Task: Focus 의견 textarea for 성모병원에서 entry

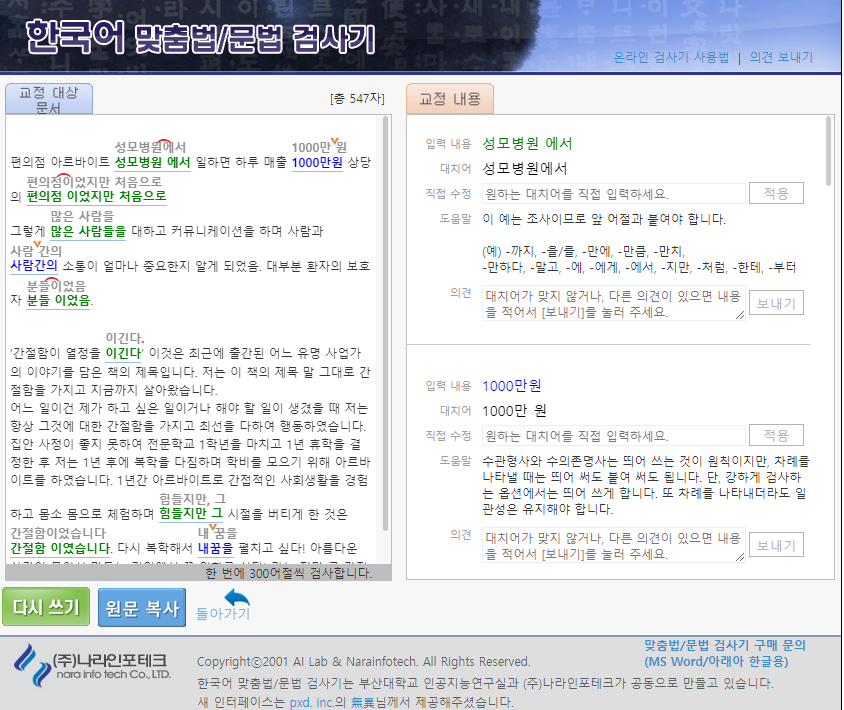Action: [614, 303]
